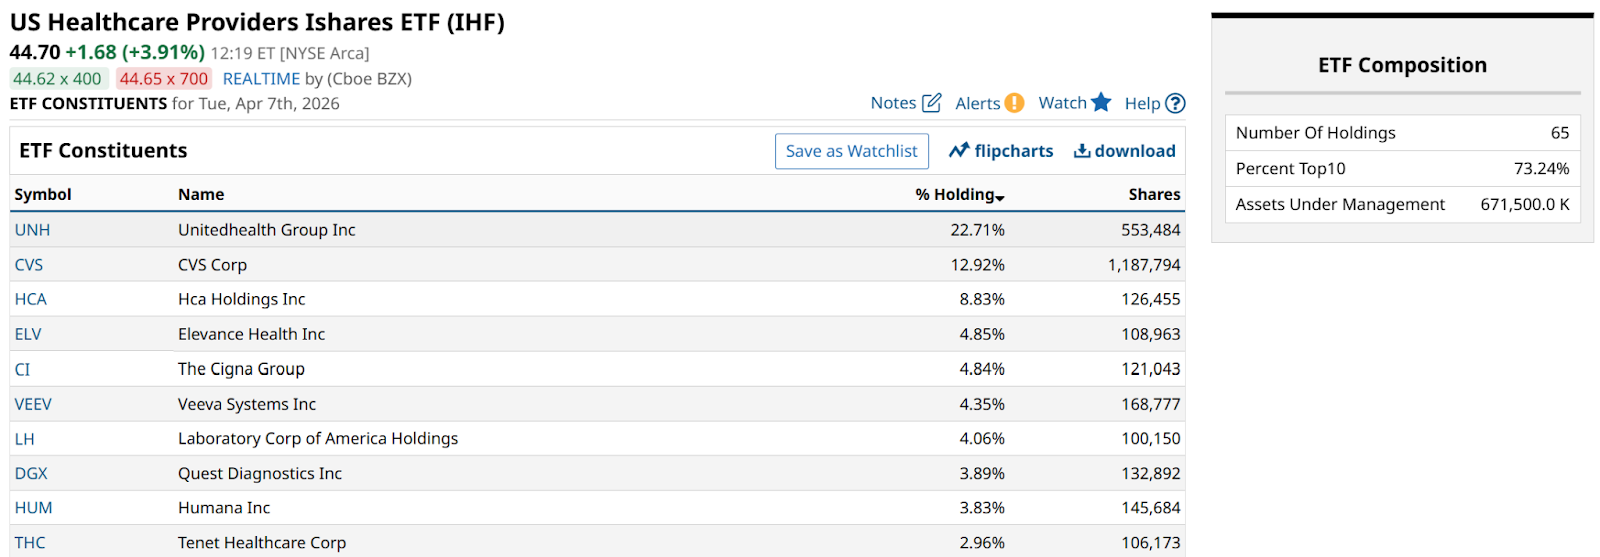
Task: Sort table by Symbol column header
Action: point(43,195)
